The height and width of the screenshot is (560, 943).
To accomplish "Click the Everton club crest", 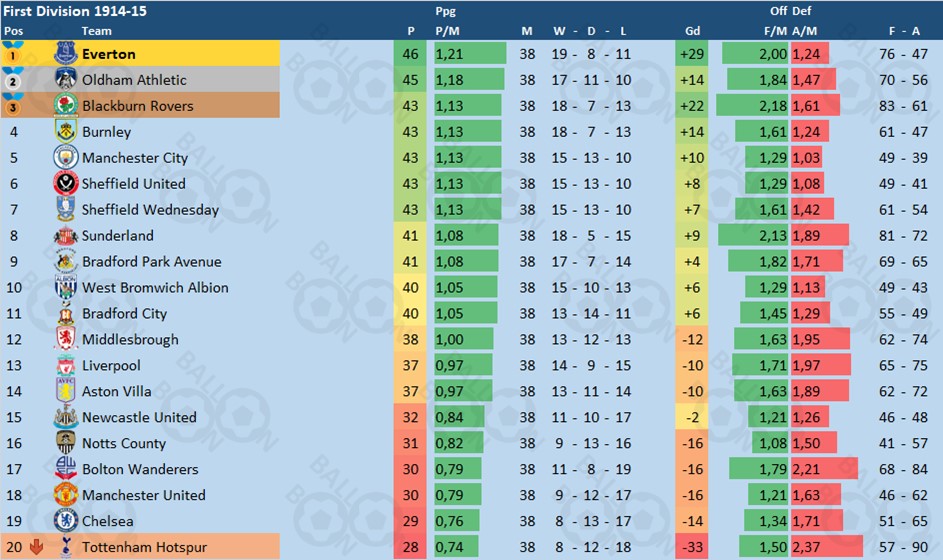I will (66, 54).
